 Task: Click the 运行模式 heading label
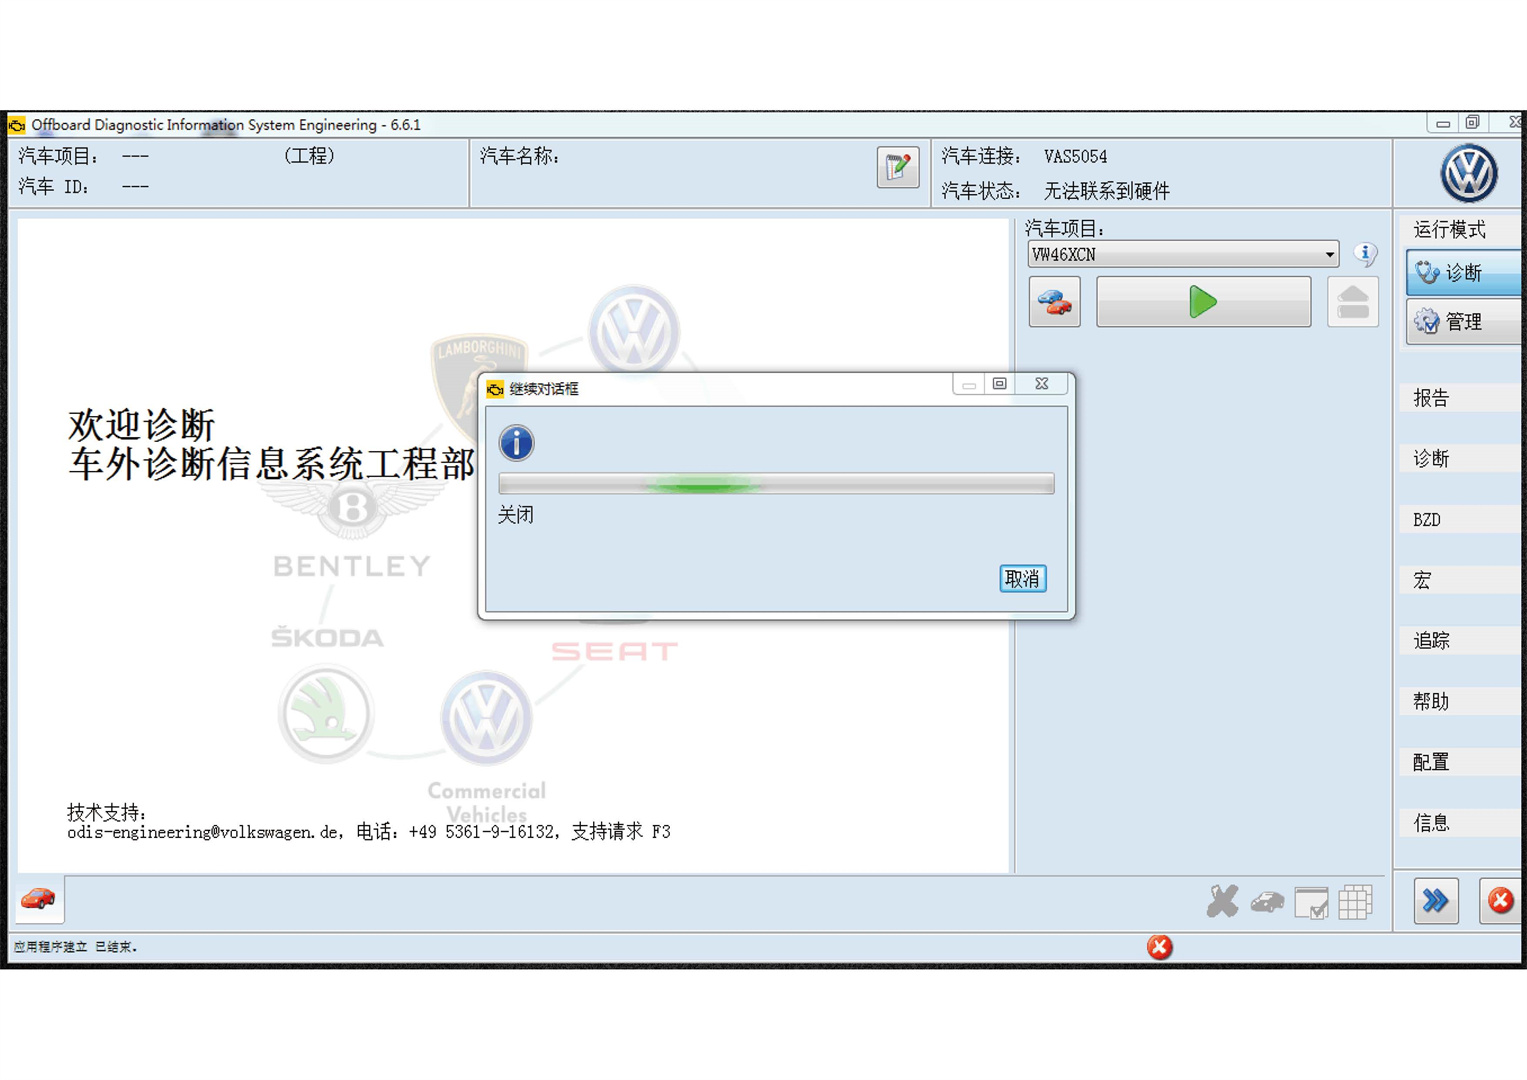[x=1449, y=229]
